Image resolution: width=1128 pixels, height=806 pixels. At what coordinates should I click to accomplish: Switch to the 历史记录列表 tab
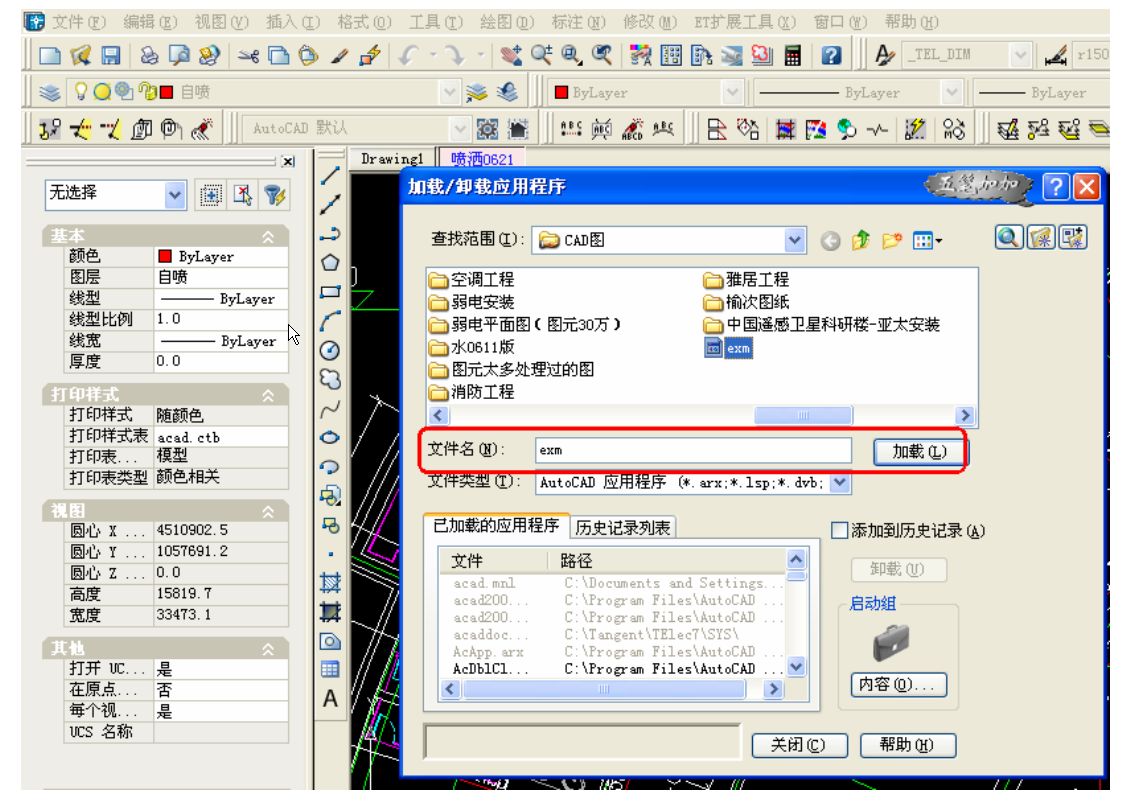coord(623,527)
